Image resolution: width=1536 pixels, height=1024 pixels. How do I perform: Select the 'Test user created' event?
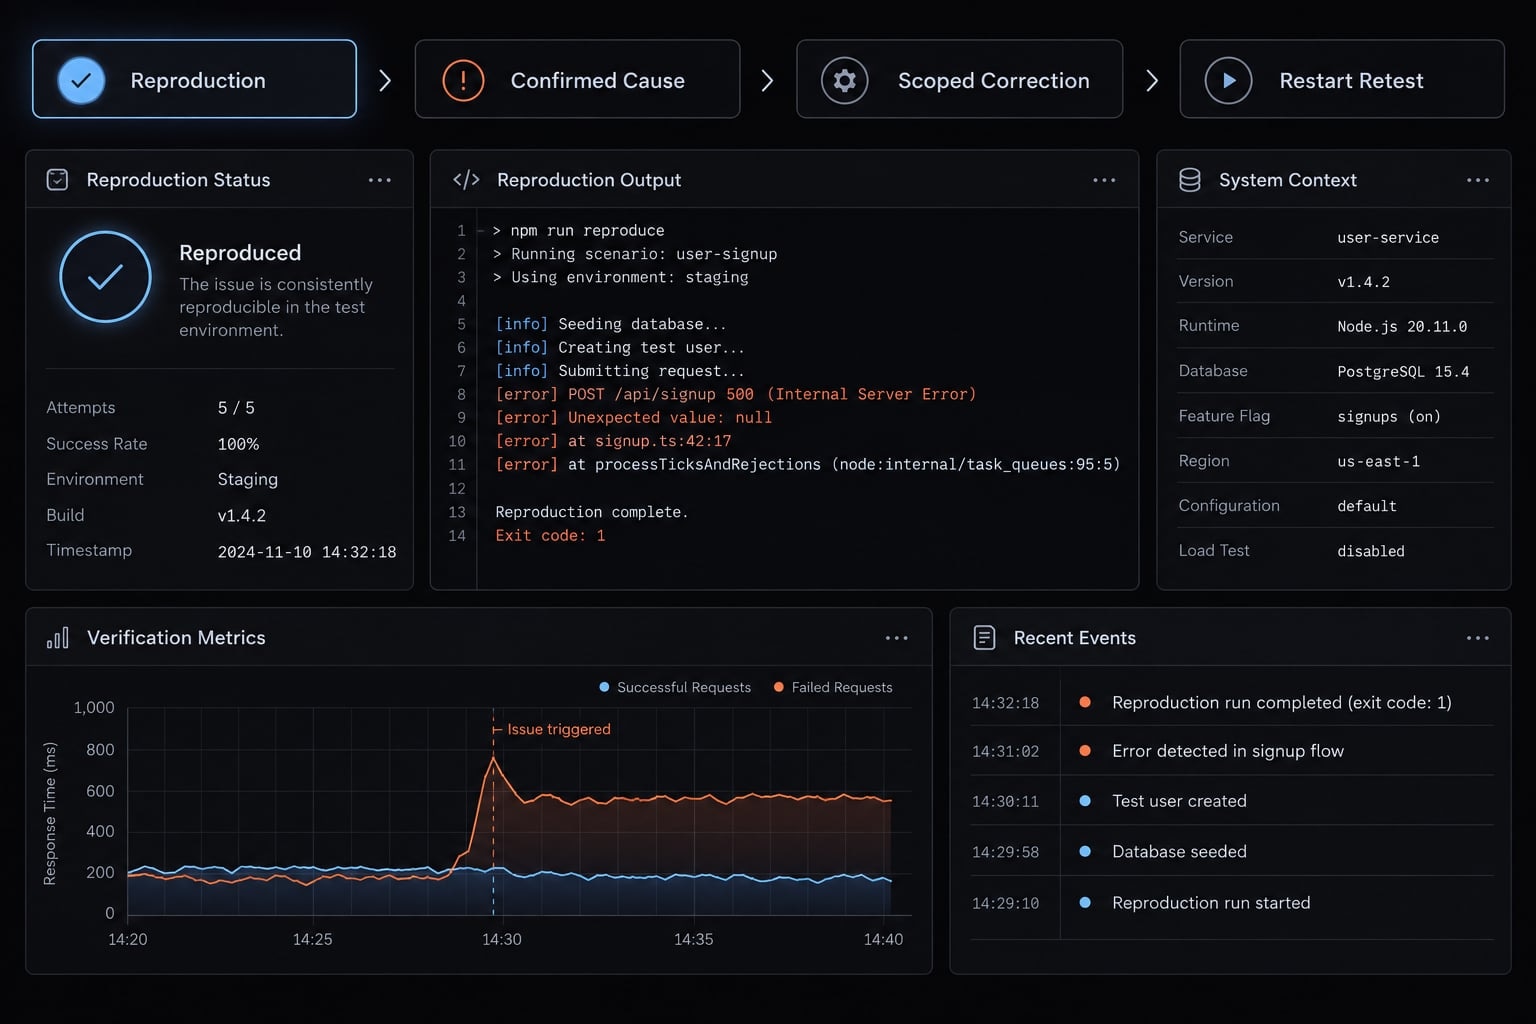[x=1232, y=801]
